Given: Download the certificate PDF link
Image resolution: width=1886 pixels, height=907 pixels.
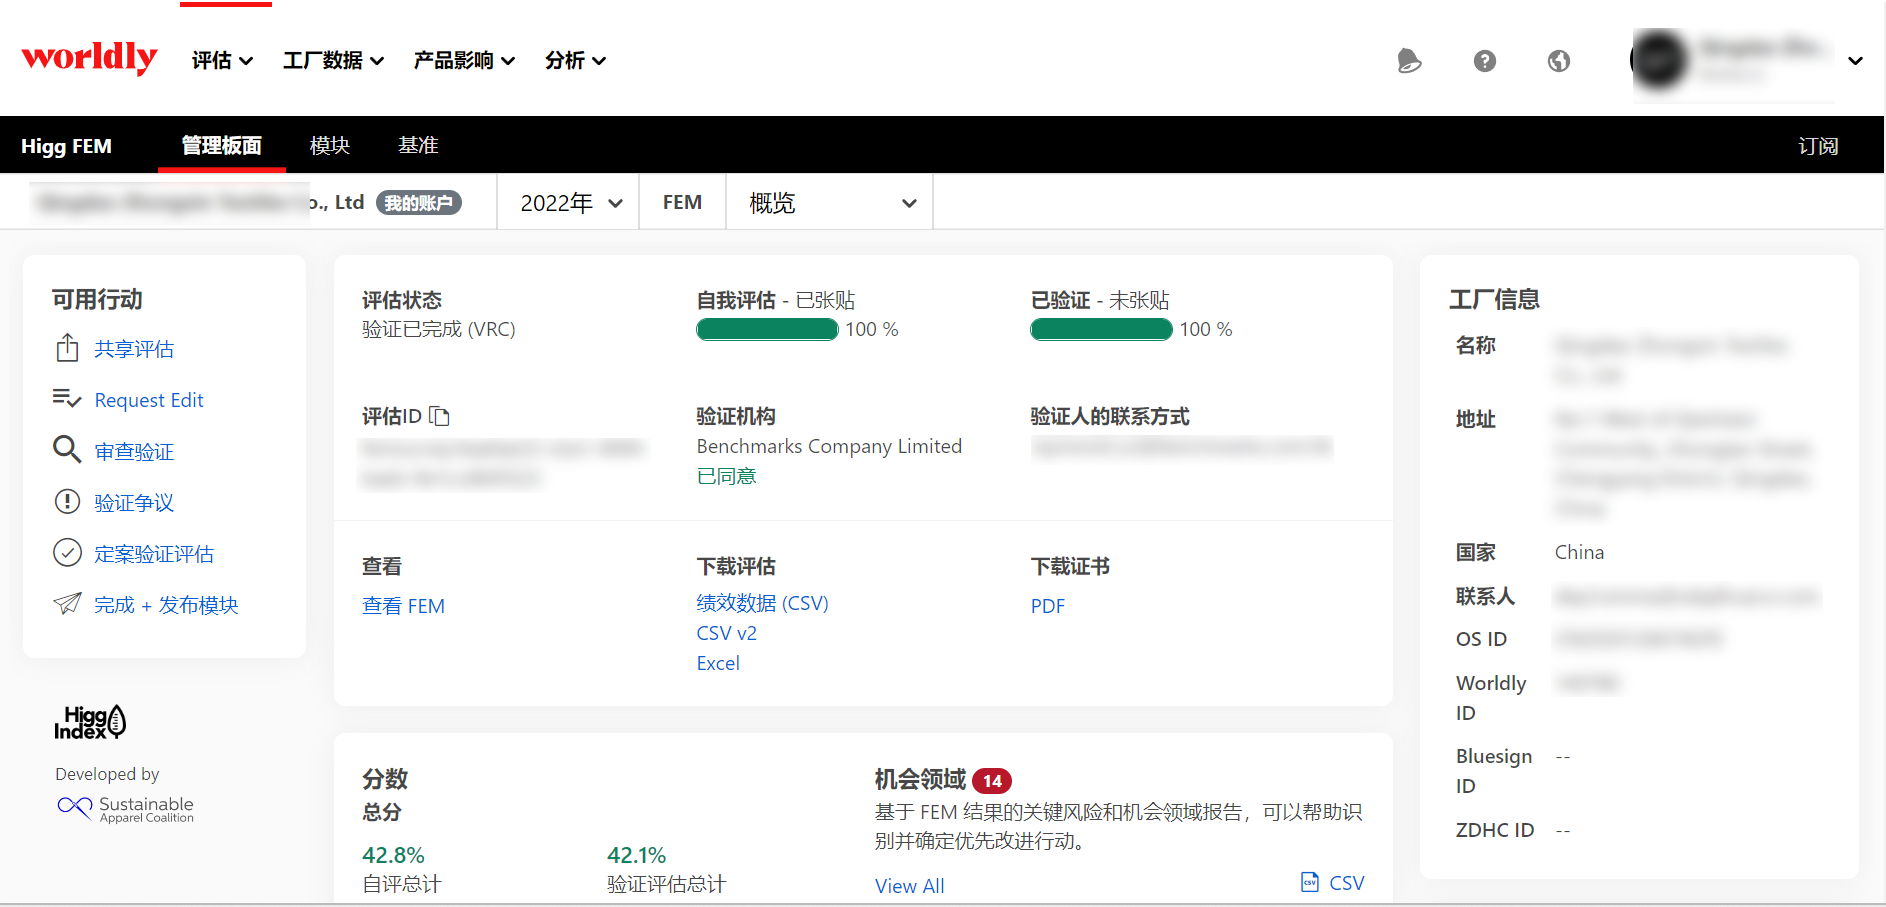Looking at the screenshot, I should [x=1047, y=606].
